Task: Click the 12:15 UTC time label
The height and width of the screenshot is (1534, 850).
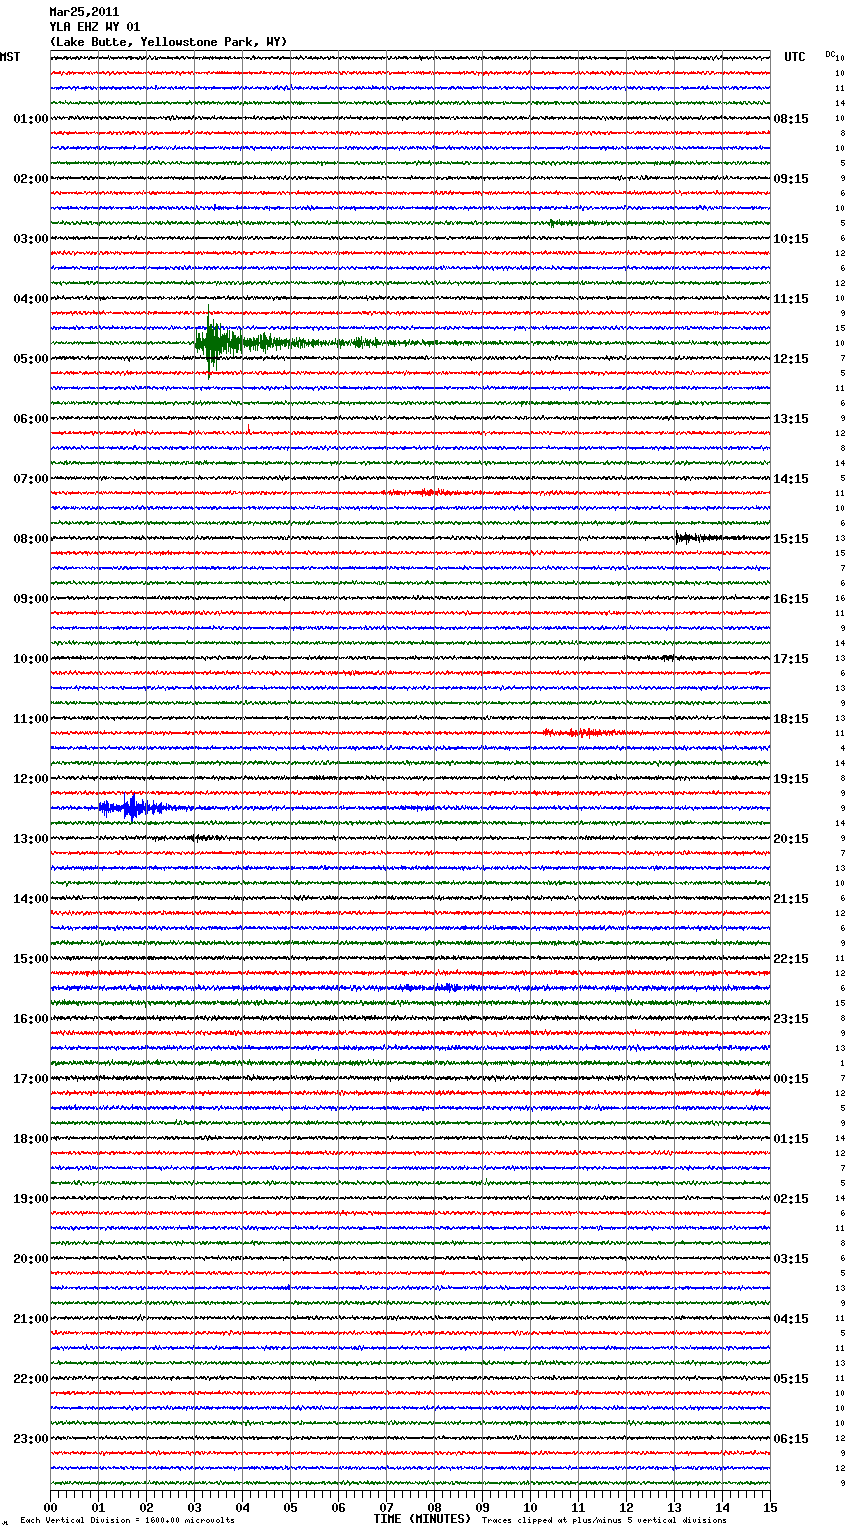Action: (791, 359)
